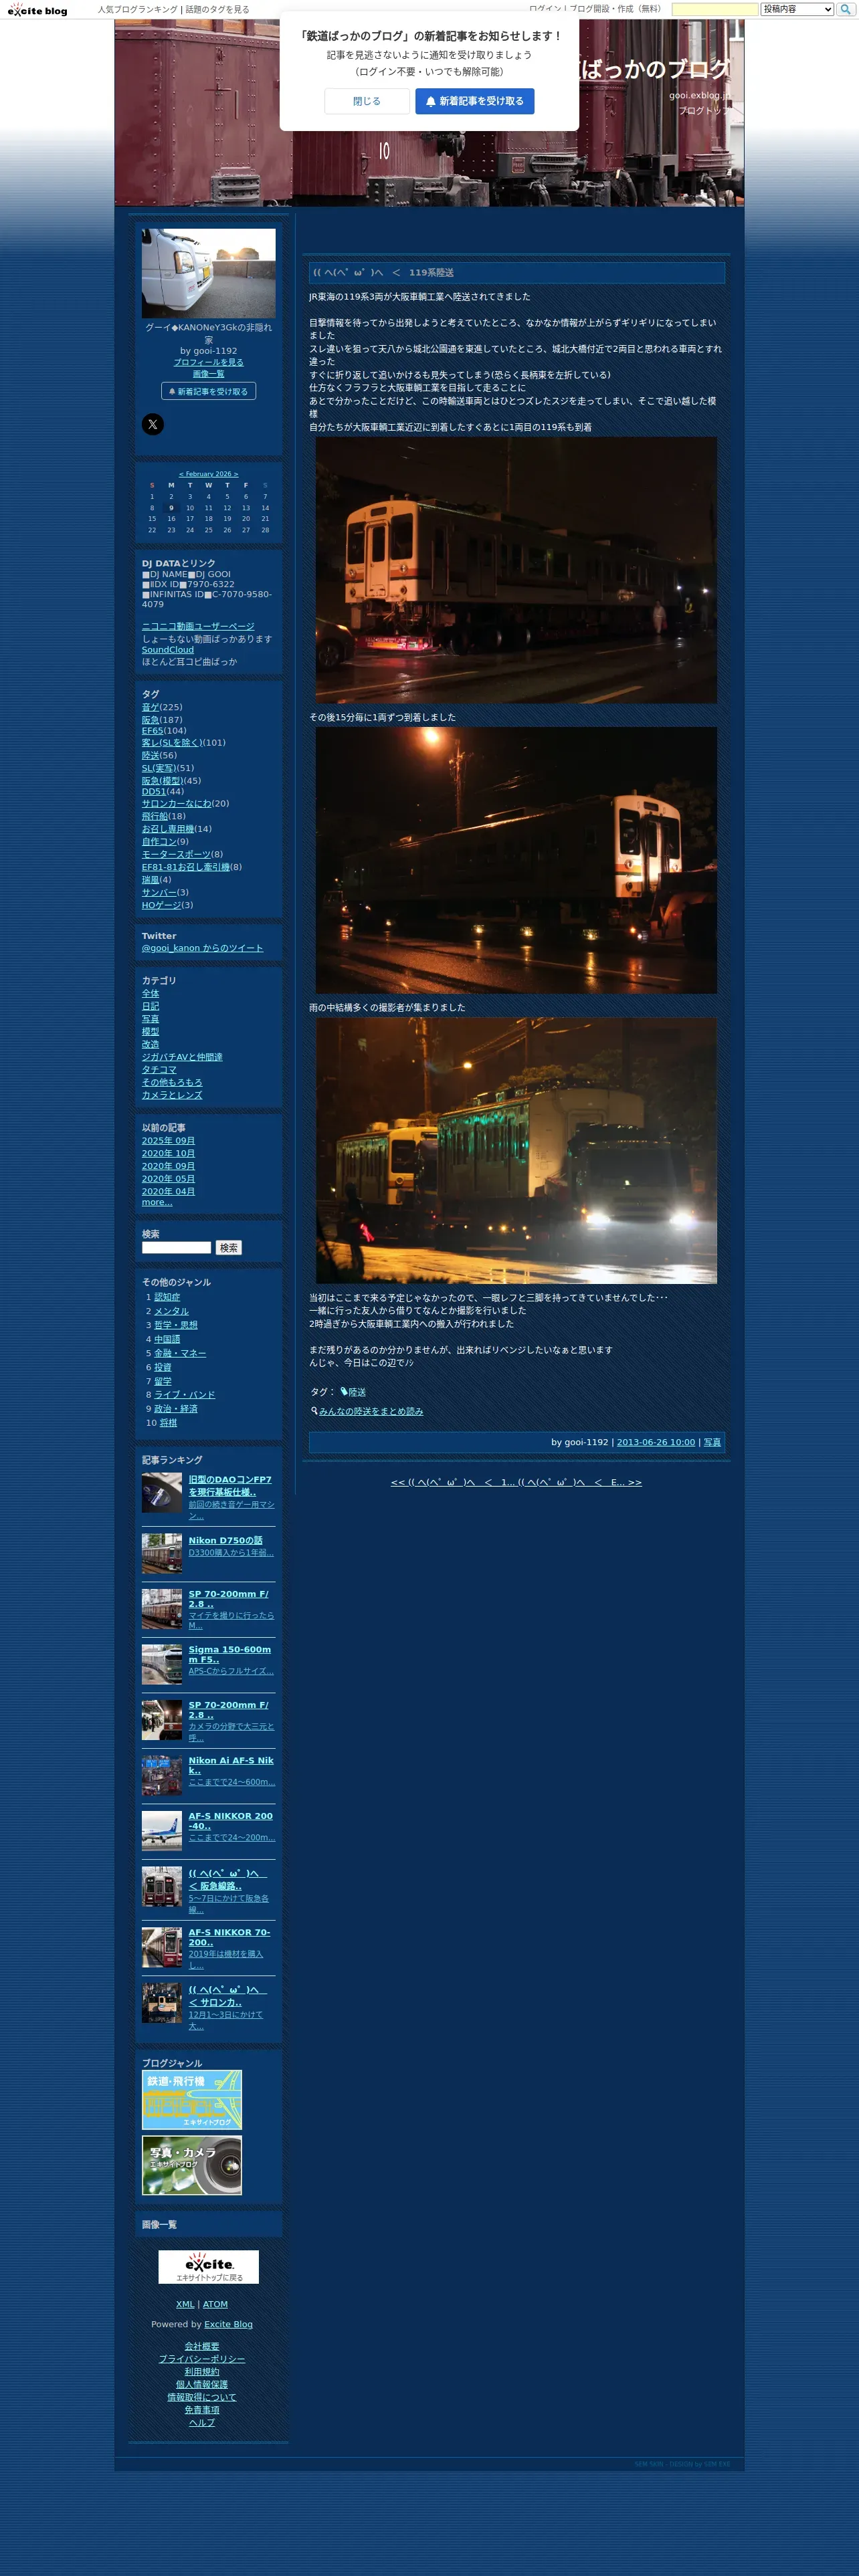Viewport: 859px width, 2576px height.
Task: Open 鉄道・飛行機 blog genre banner
Action: (x=192, y=2100)
